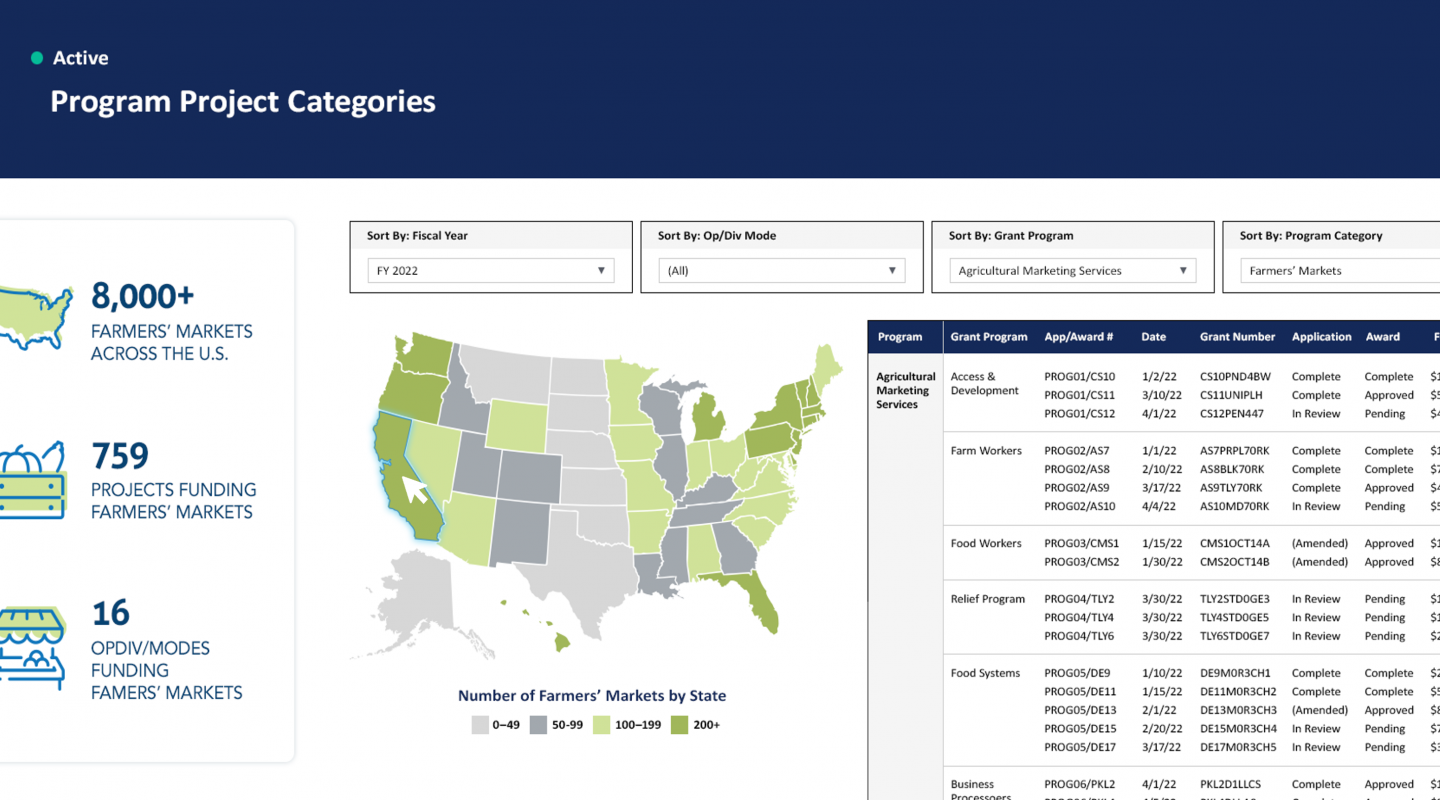Click the market stall icon beside 16
The width and height of the screenshot is (1440, 800).
32,647
